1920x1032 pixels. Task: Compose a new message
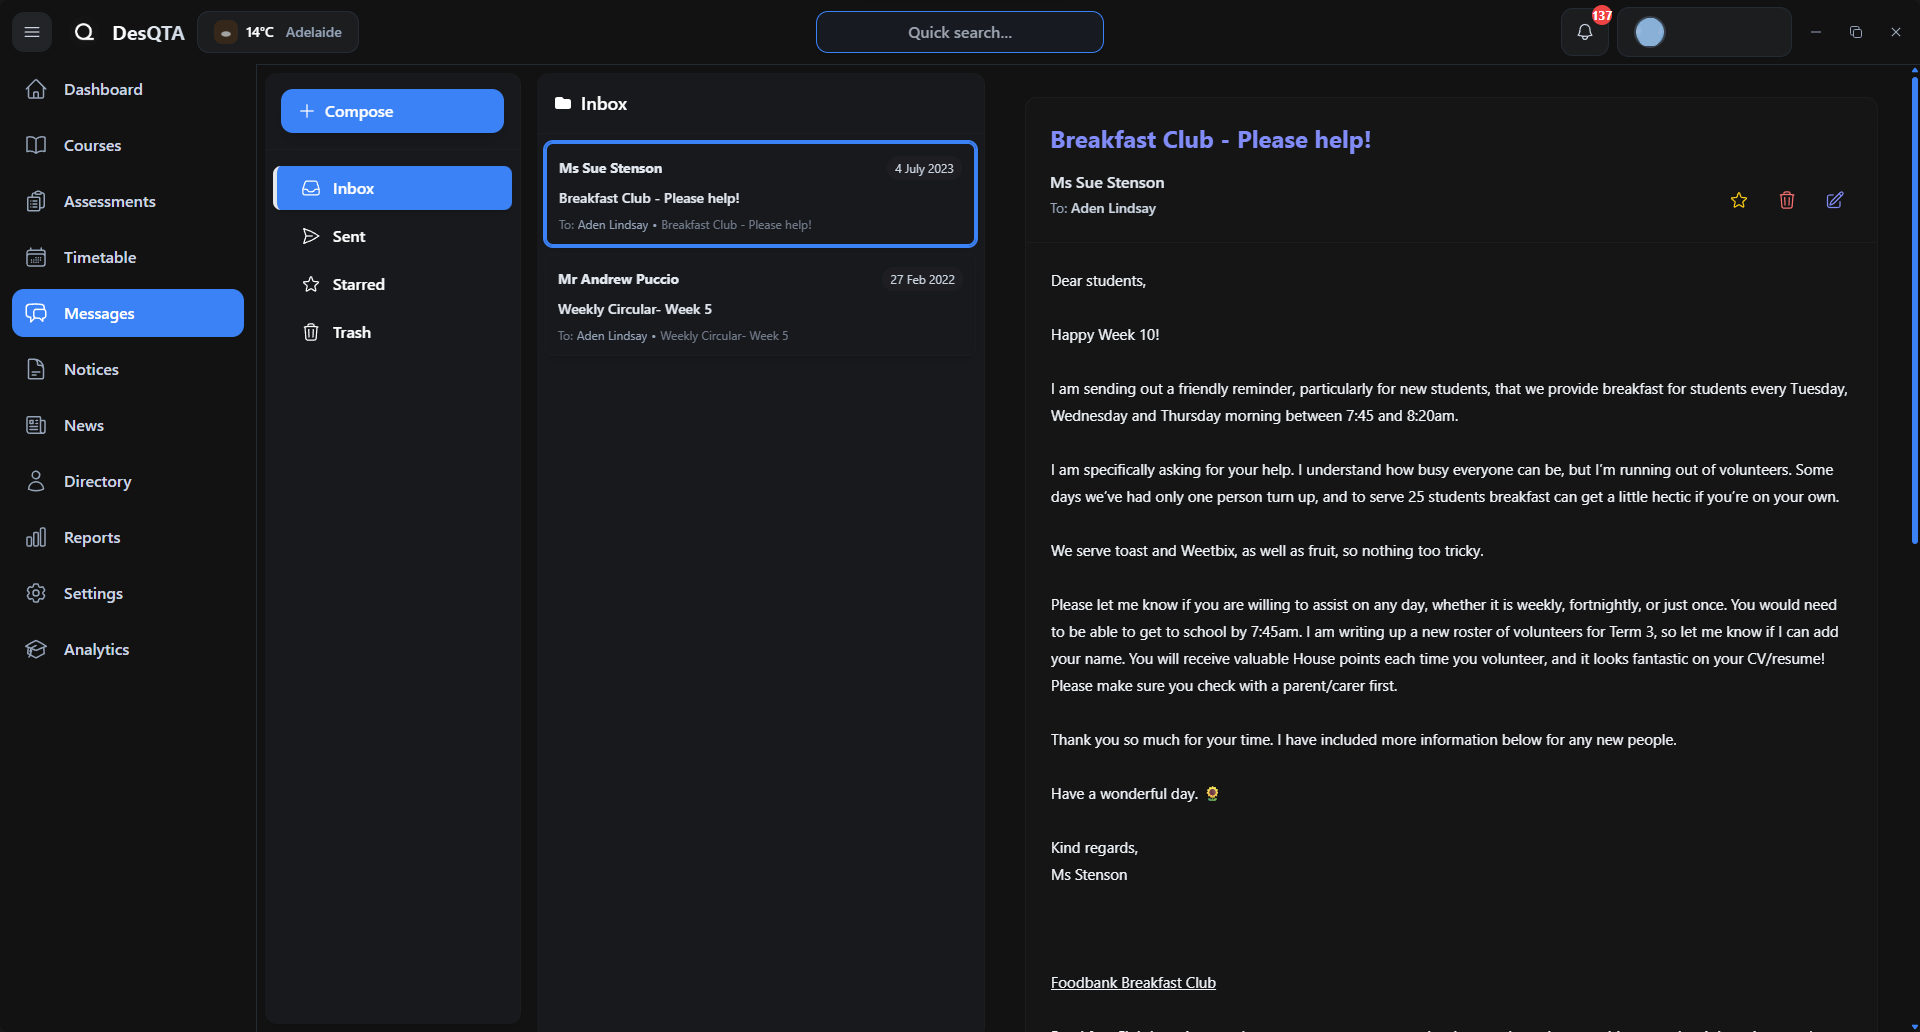tap(392, 111)
